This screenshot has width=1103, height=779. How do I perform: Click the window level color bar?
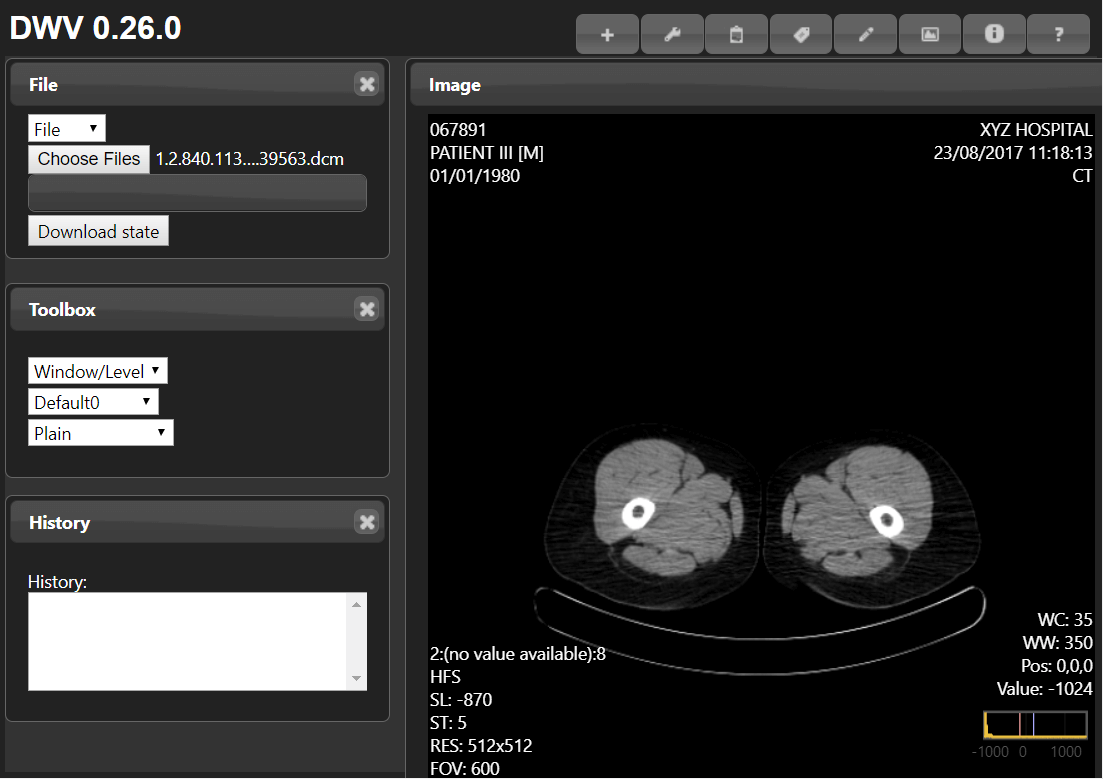coord(1035,723)
